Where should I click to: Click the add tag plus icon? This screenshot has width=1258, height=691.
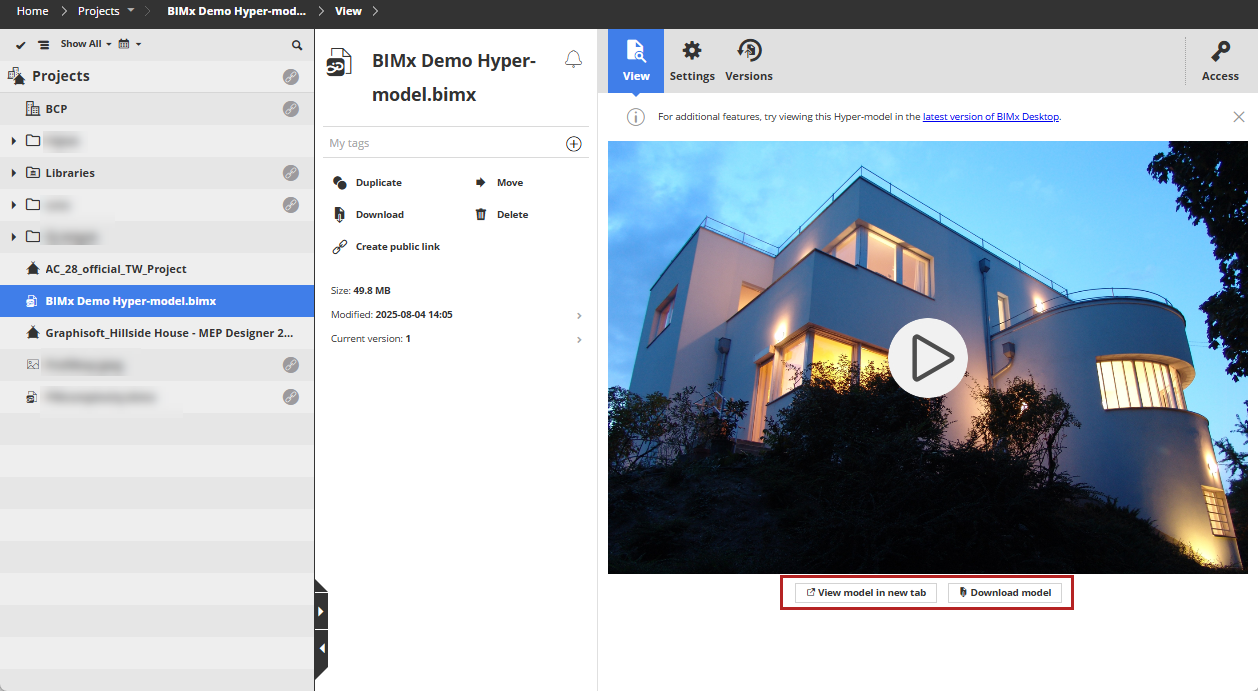click(x=574, y=144)
